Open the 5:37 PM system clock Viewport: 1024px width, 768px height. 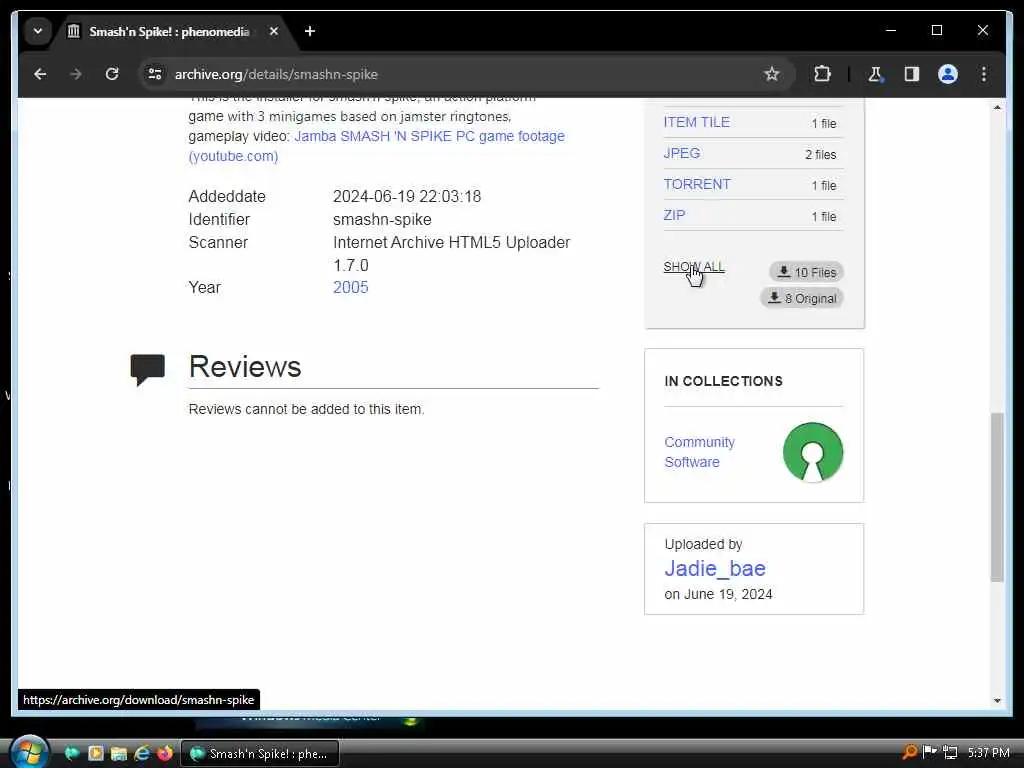point(988,753)
